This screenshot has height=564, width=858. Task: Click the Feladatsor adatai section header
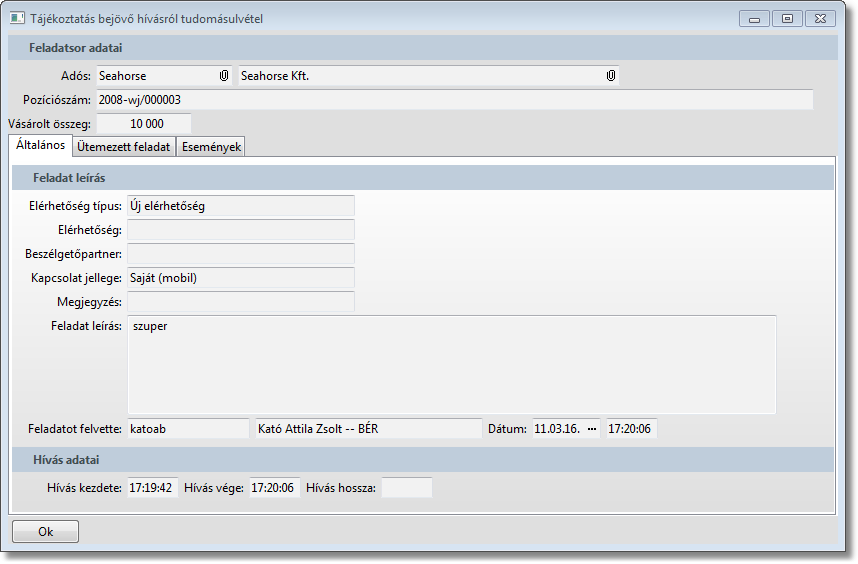point(422,48)
